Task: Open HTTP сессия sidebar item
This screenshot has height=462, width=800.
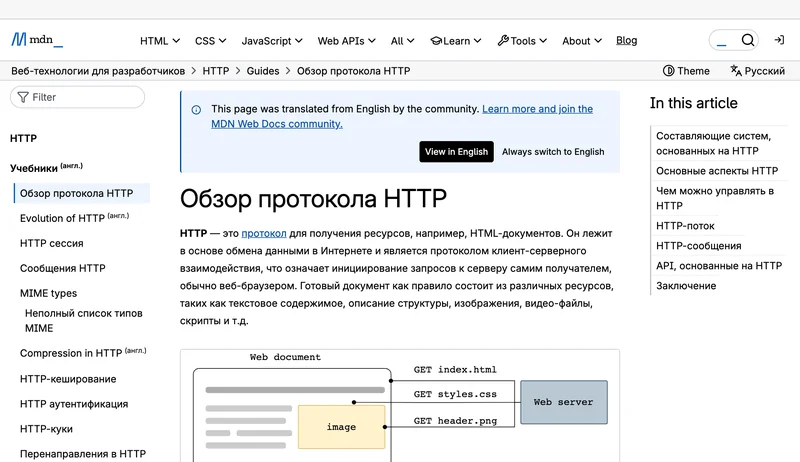Action: pyautogui.click(x=52, y=243)
